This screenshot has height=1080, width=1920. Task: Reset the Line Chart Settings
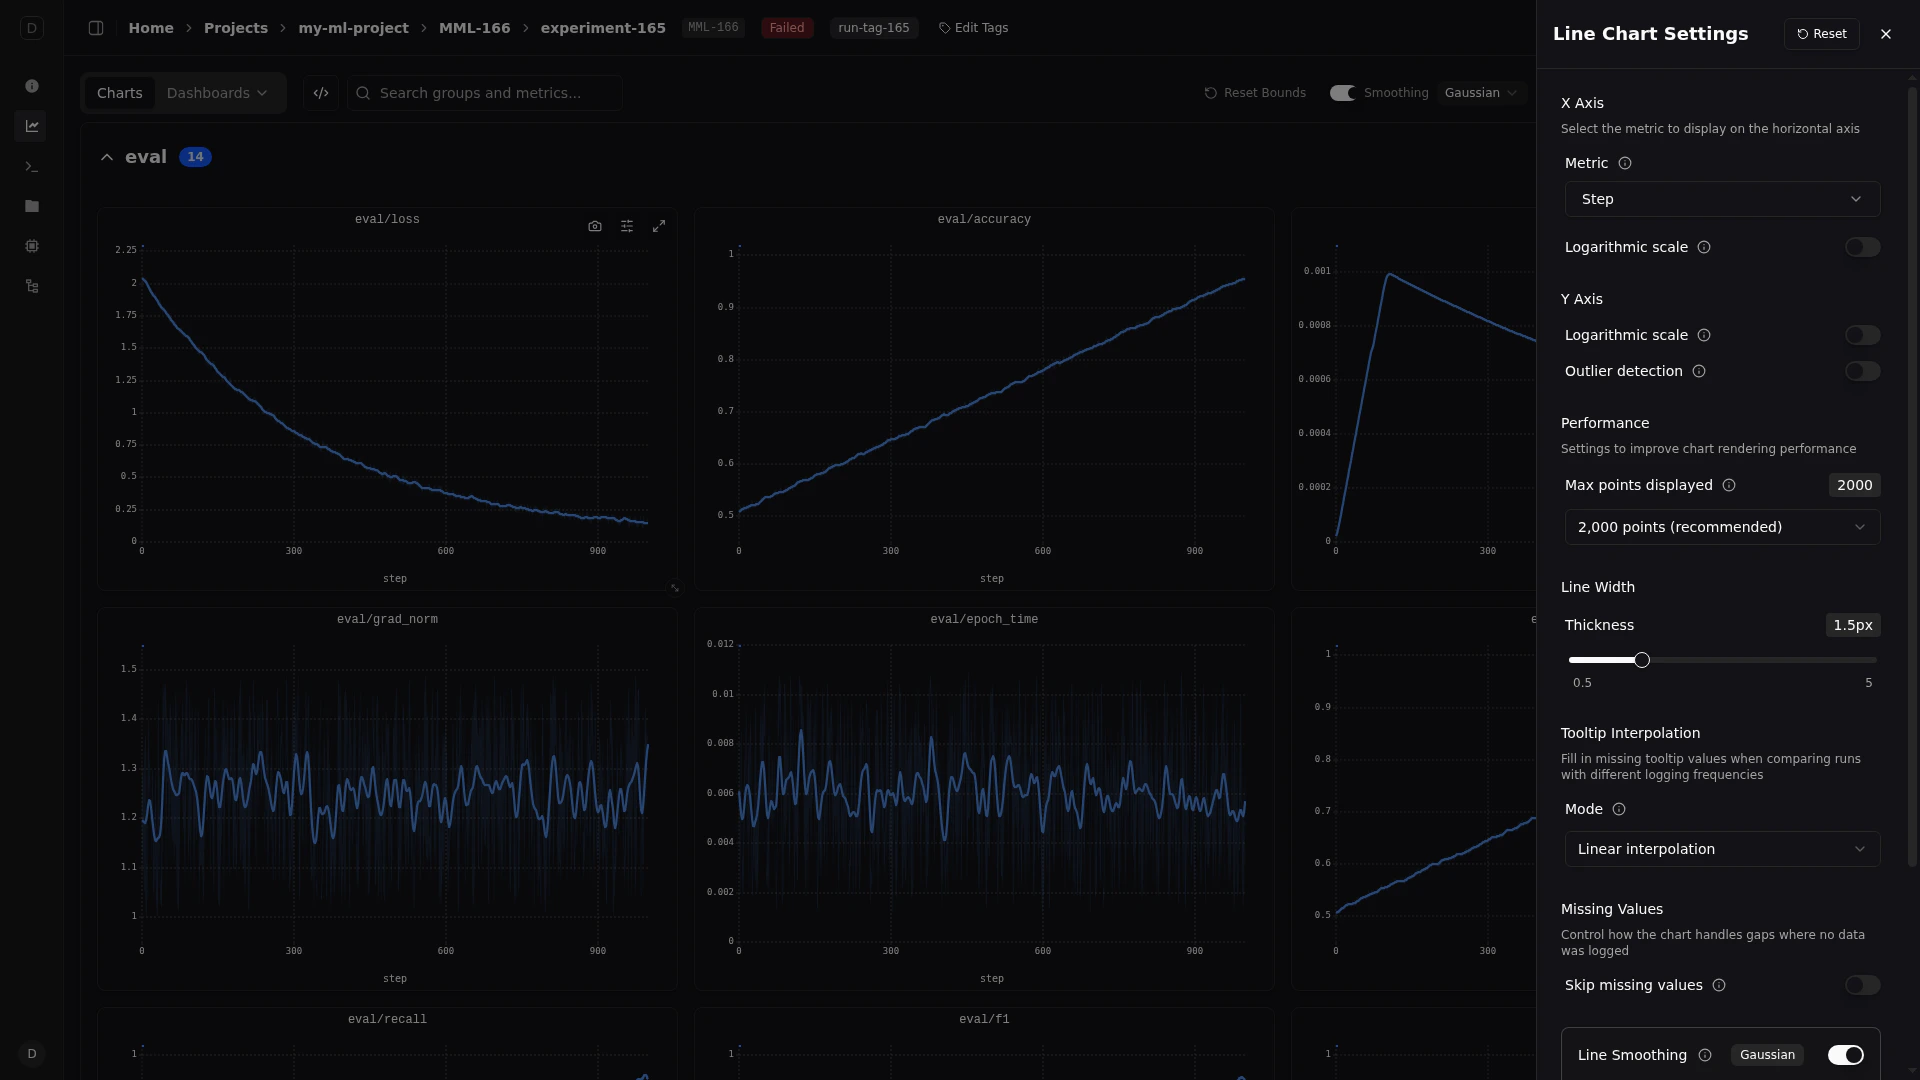pos(1821,33)
